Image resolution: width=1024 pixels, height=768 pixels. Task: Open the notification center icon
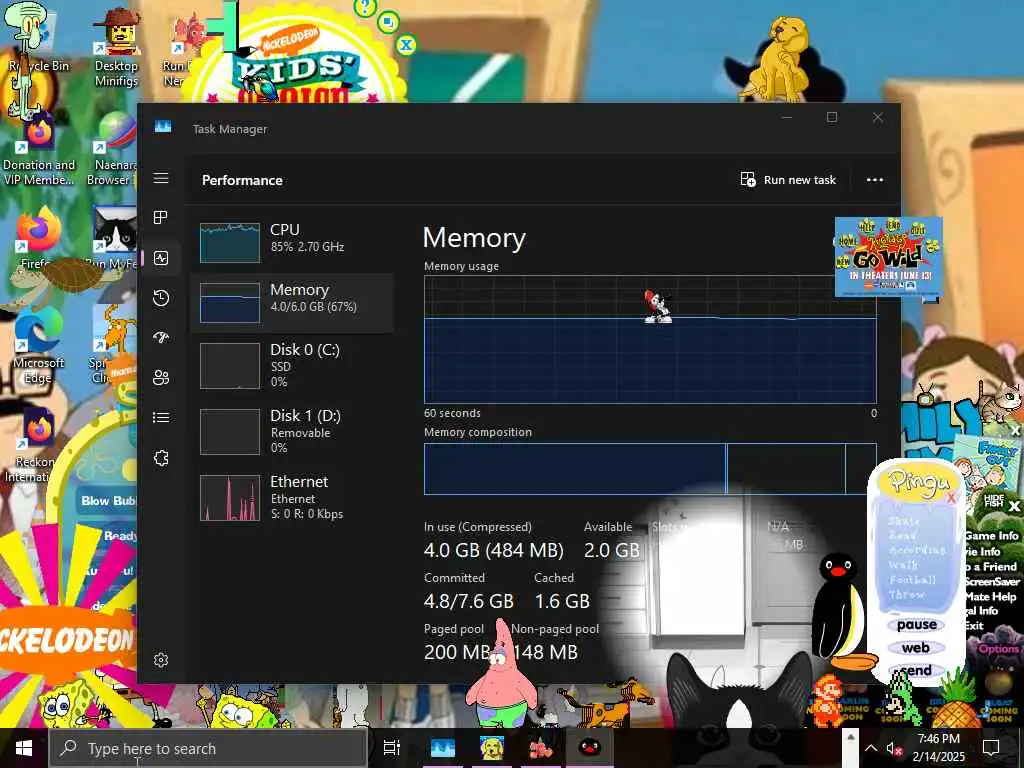(x=991, y=748)
